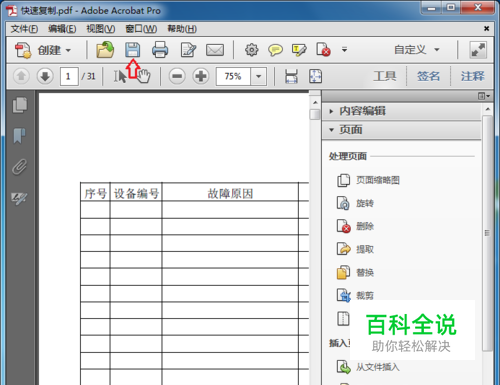
Task: Click the fit width scrolling icon
Action: click(291, 76)
